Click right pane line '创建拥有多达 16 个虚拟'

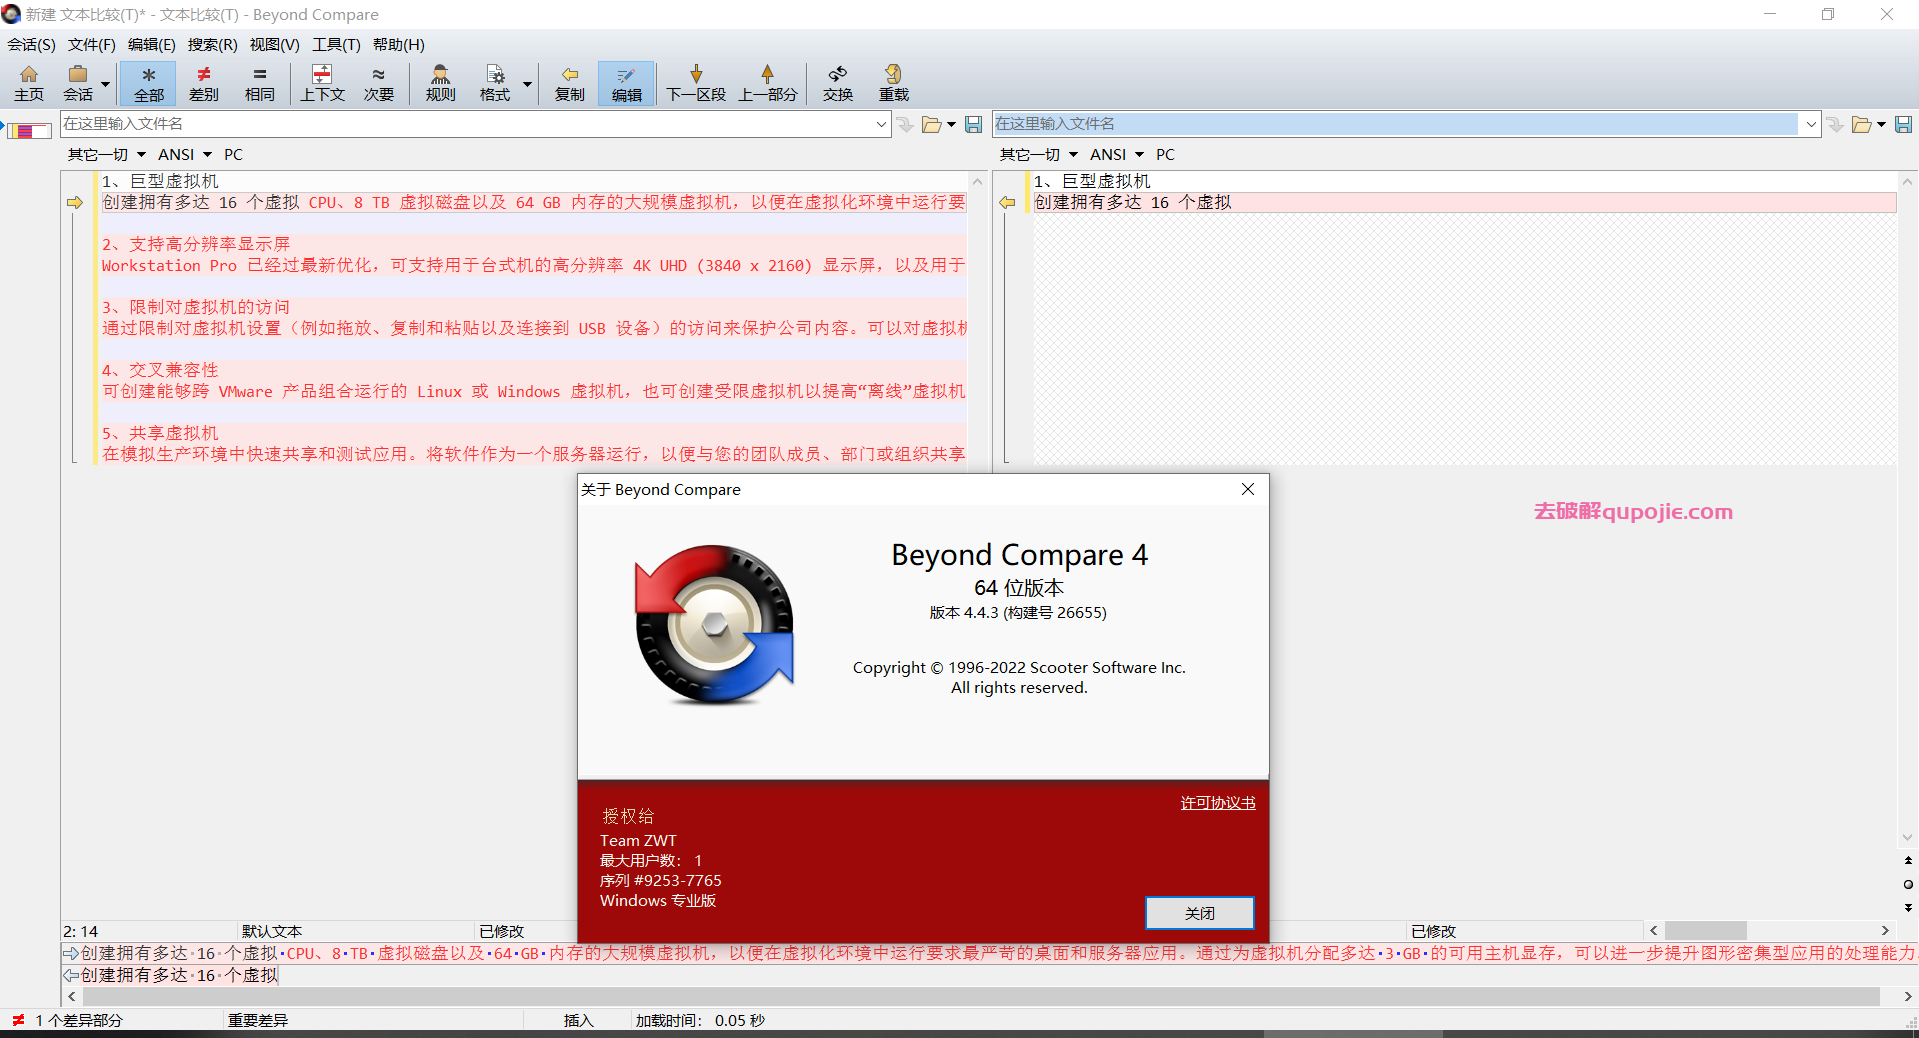point(1133,202)
